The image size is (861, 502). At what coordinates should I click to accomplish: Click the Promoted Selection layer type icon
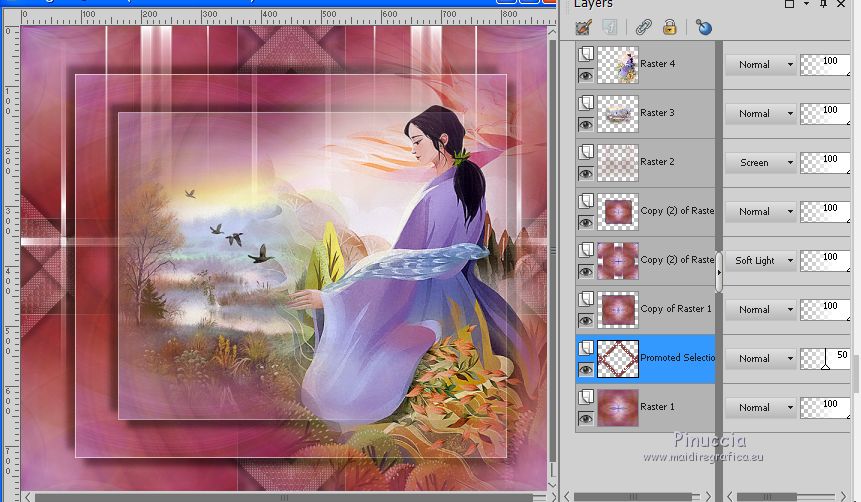[586, 348]
